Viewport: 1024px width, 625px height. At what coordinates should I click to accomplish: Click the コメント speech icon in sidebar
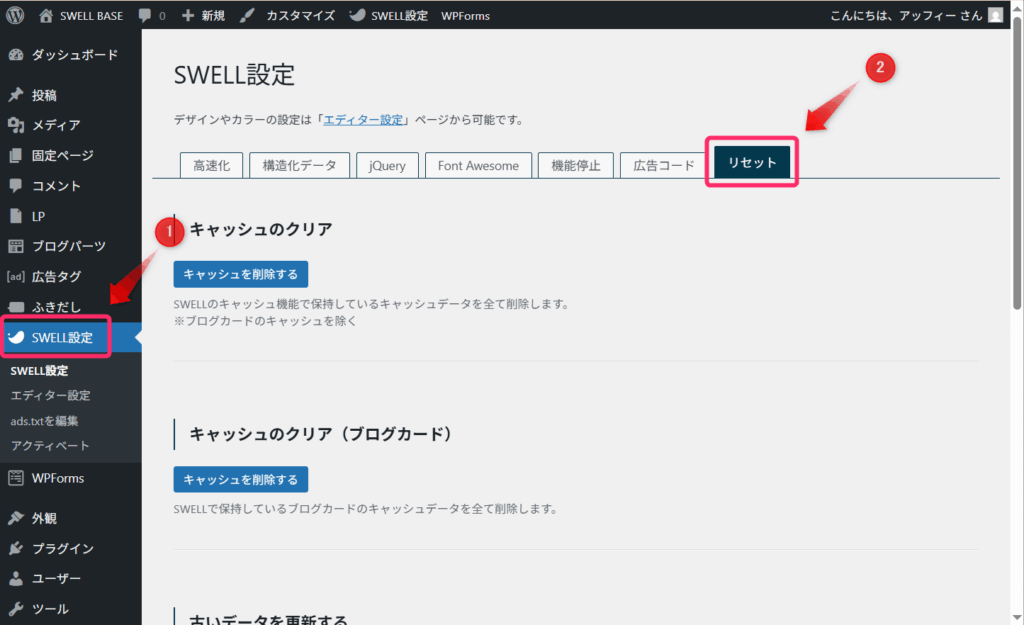point(16,185)
